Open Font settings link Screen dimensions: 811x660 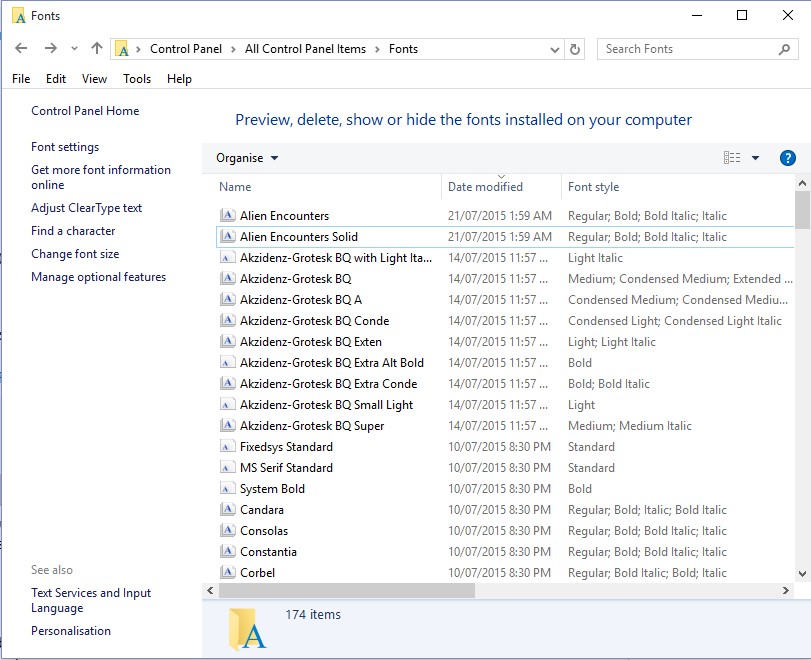(65, 147)
